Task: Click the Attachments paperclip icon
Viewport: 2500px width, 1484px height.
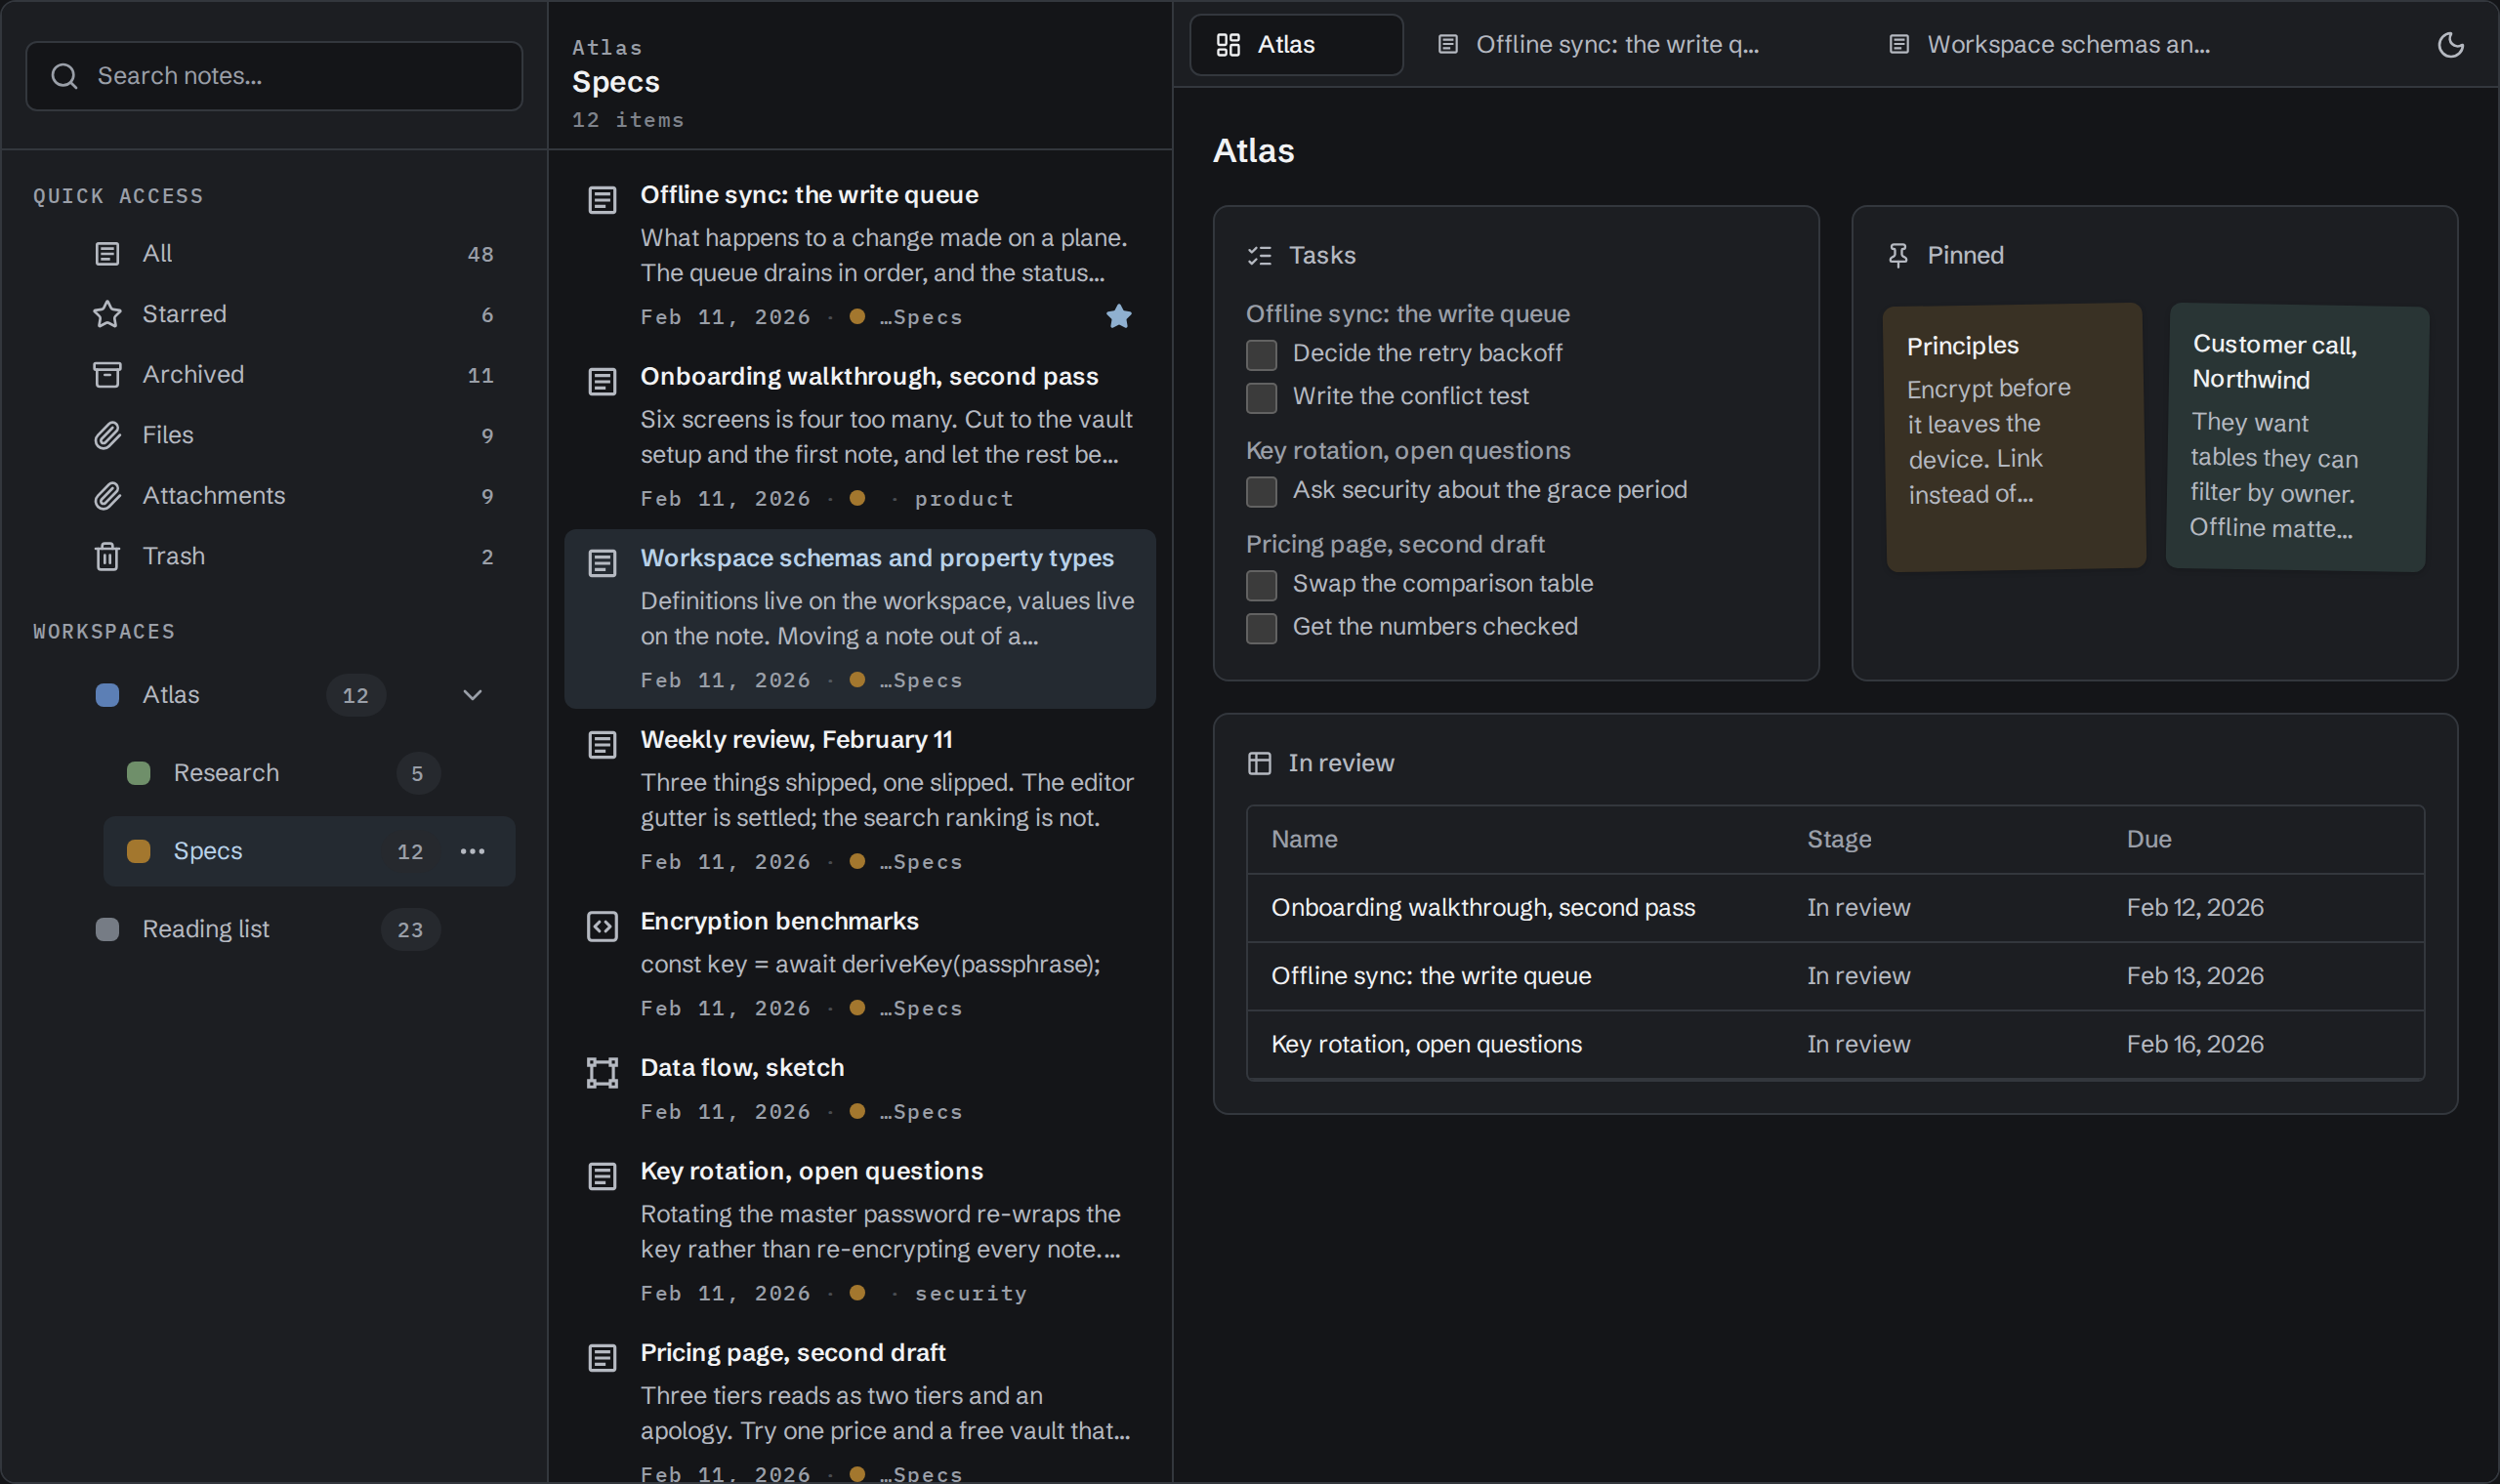Action: [x=107, y=496]
